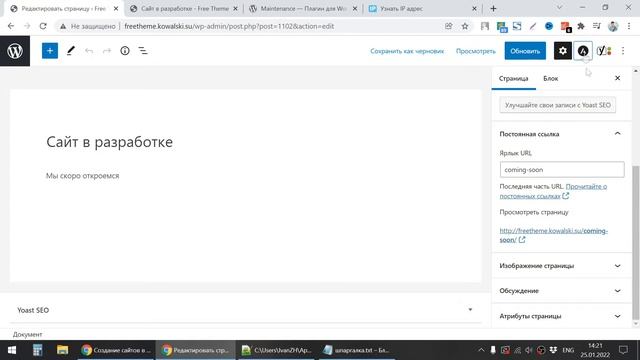Open a new browser tab
640x360 pixels.
tap(493, 9)
